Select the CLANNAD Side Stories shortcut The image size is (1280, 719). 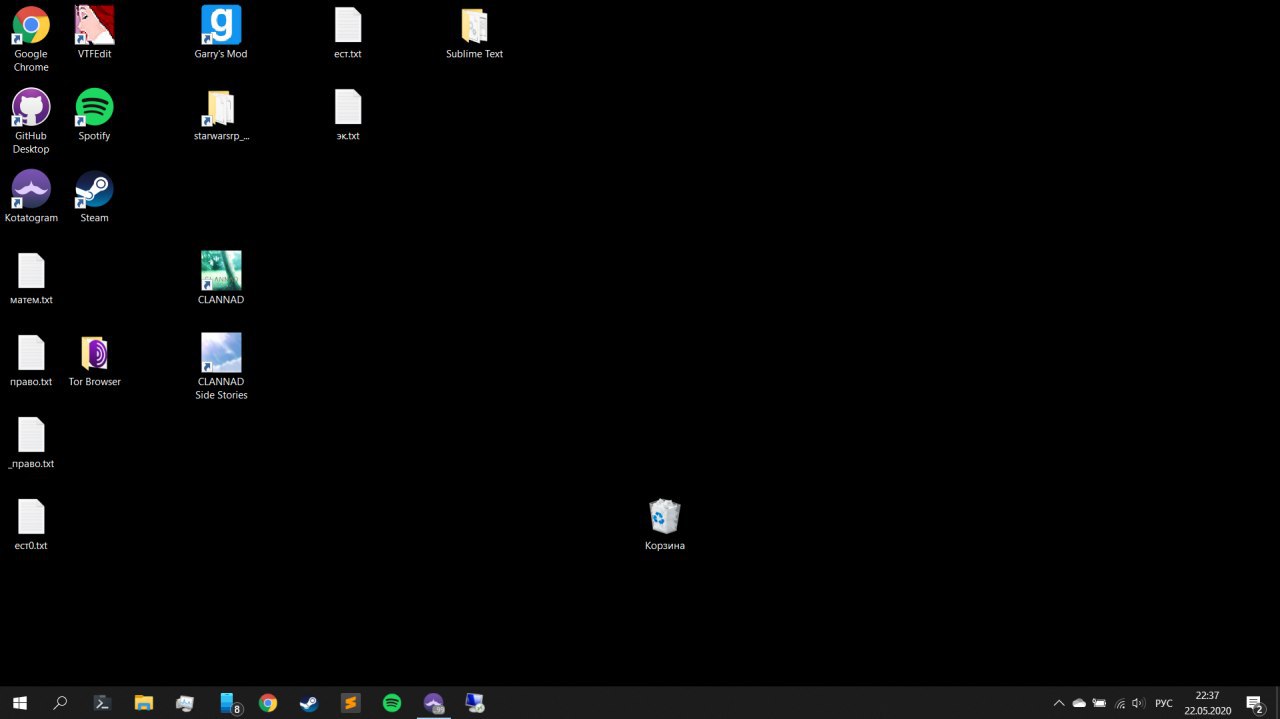coord(221,366)
